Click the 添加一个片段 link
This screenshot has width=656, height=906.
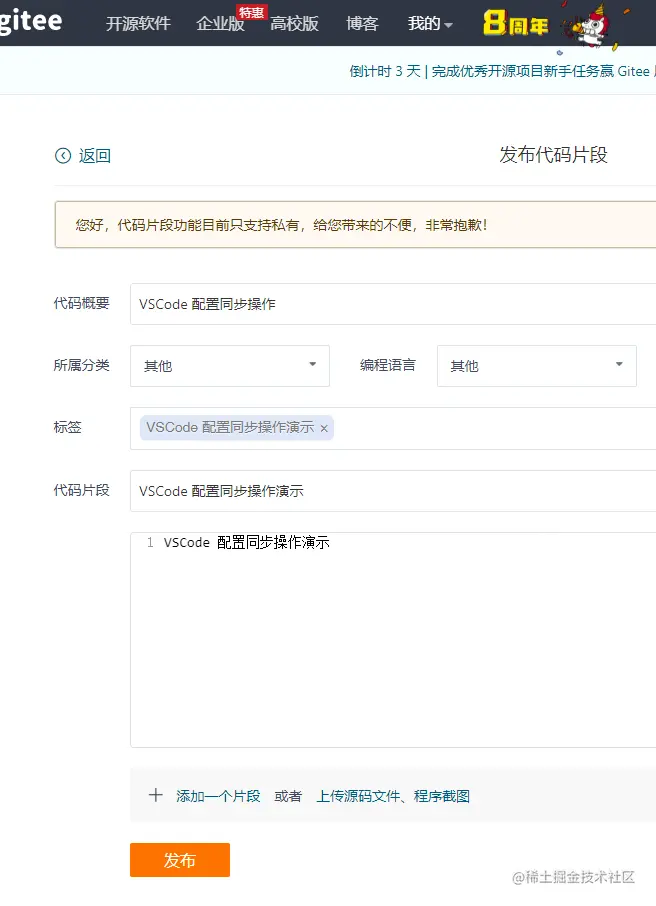coord(218,796)
